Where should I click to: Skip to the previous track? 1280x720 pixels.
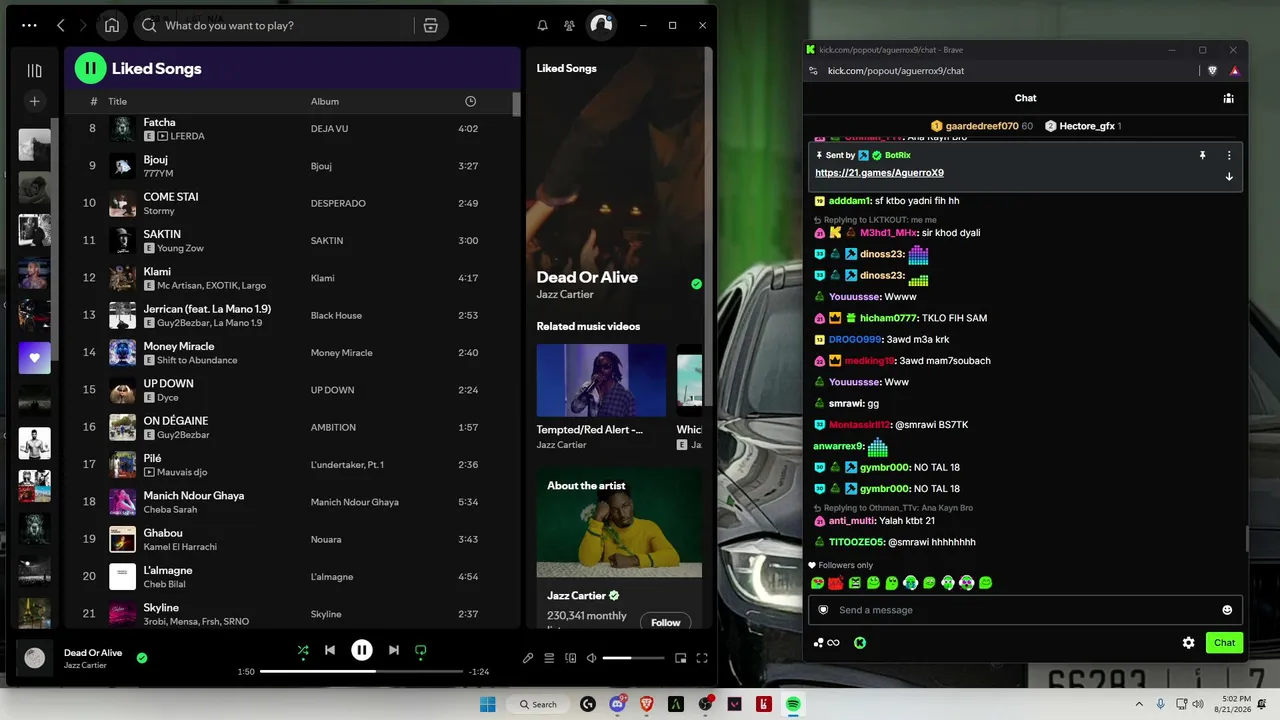click(330, 650)
